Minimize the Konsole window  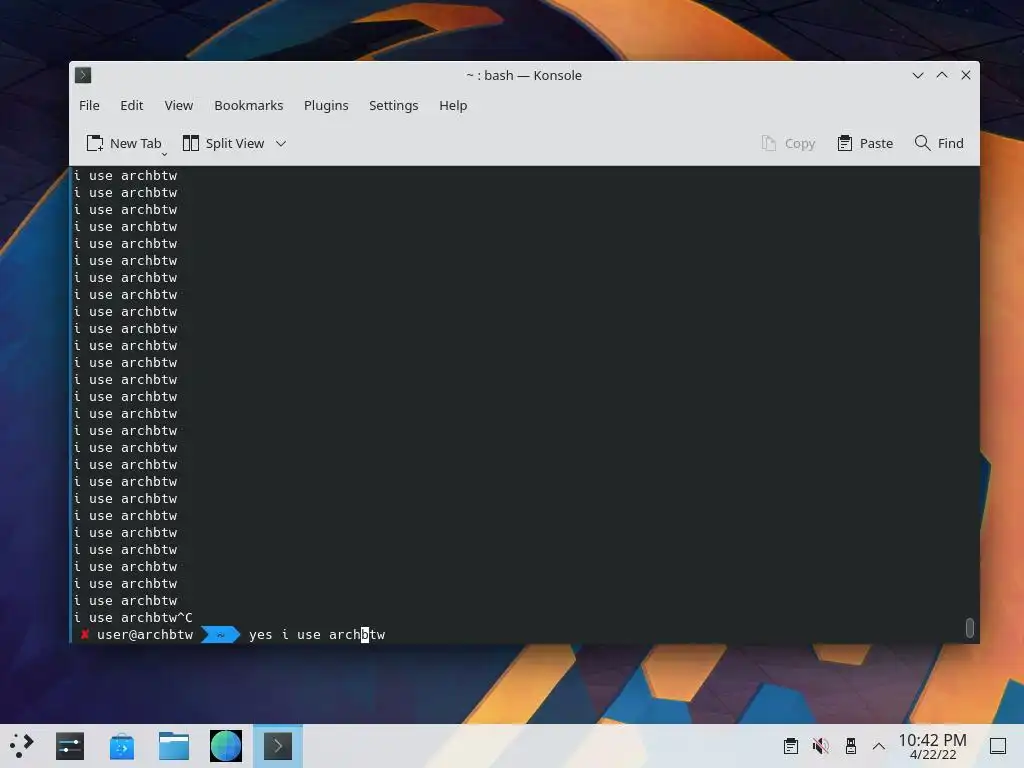point(918,75)
